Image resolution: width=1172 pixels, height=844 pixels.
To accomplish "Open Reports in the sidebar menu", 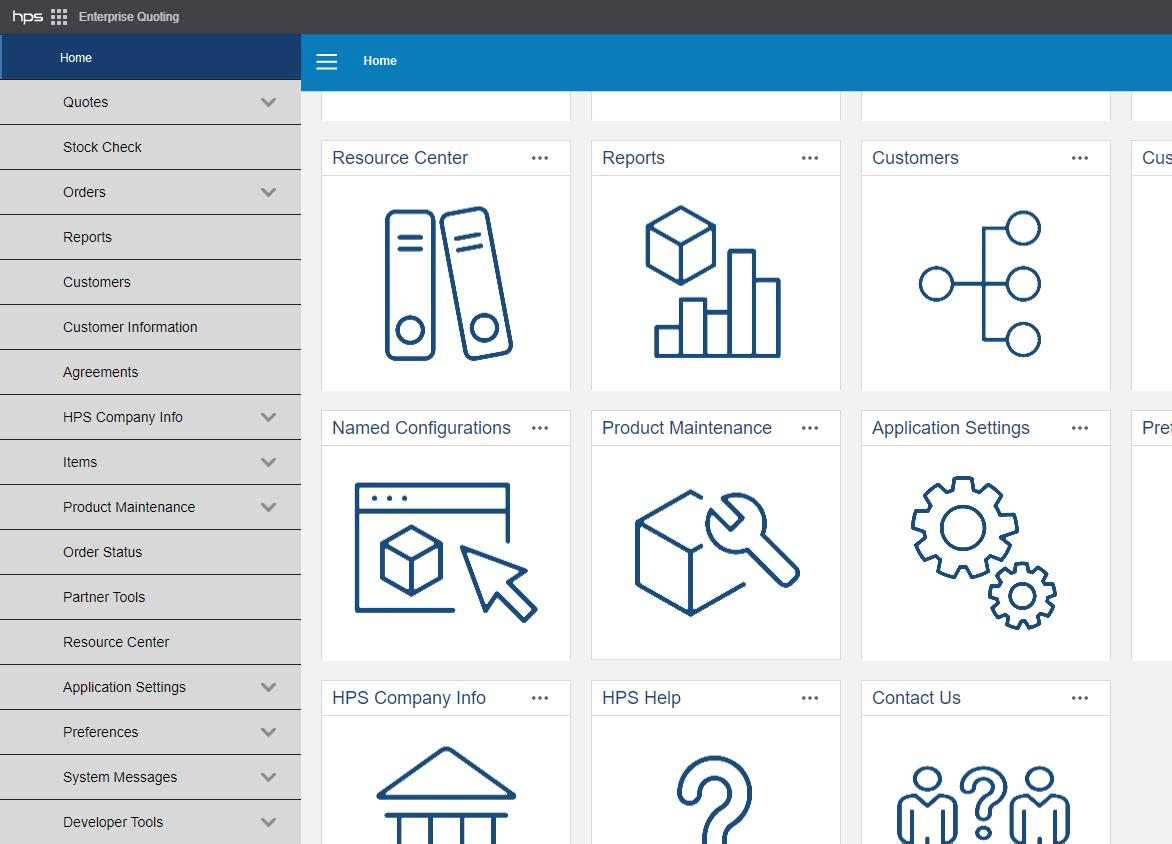I will click(x=150, y=237).
